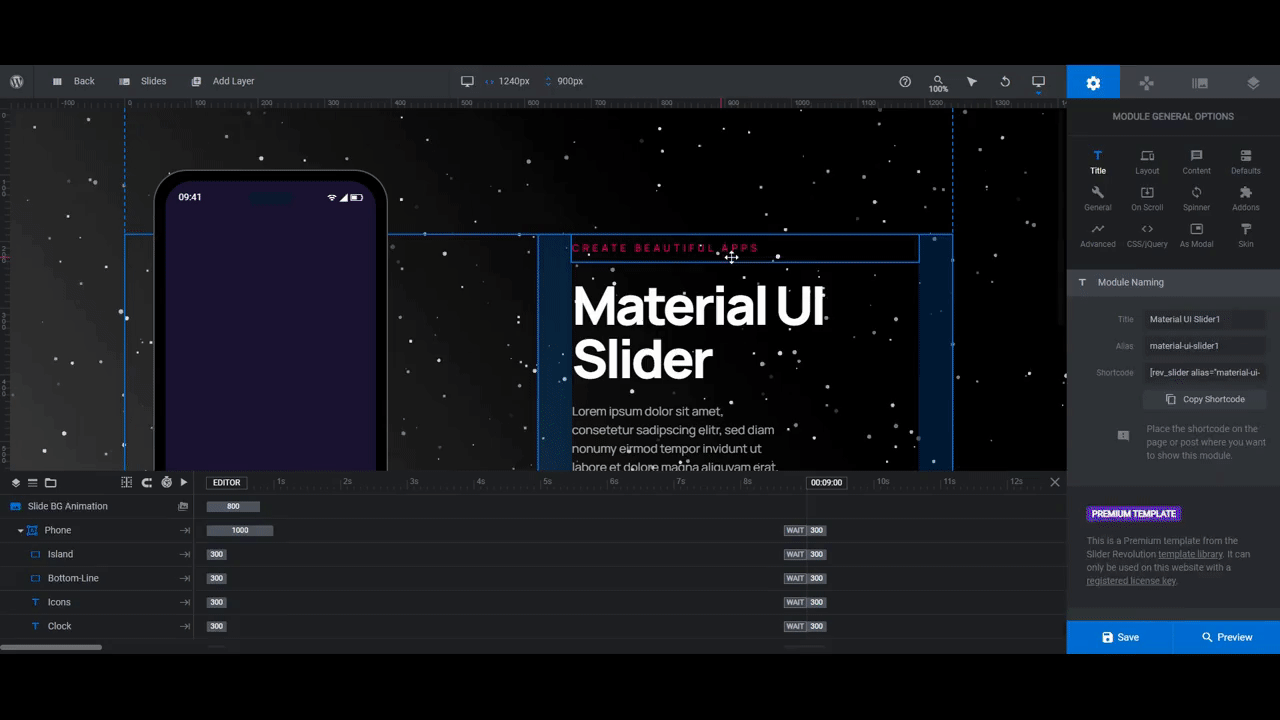Select the Slide BG Animation row
Screen dimensions: 1280x720
(97, 506)
